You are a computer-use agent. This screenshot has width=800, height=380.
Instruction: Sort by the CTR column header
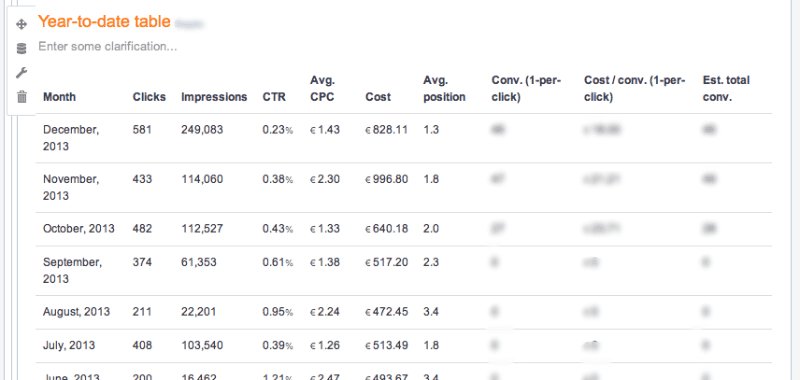(274, 97)
